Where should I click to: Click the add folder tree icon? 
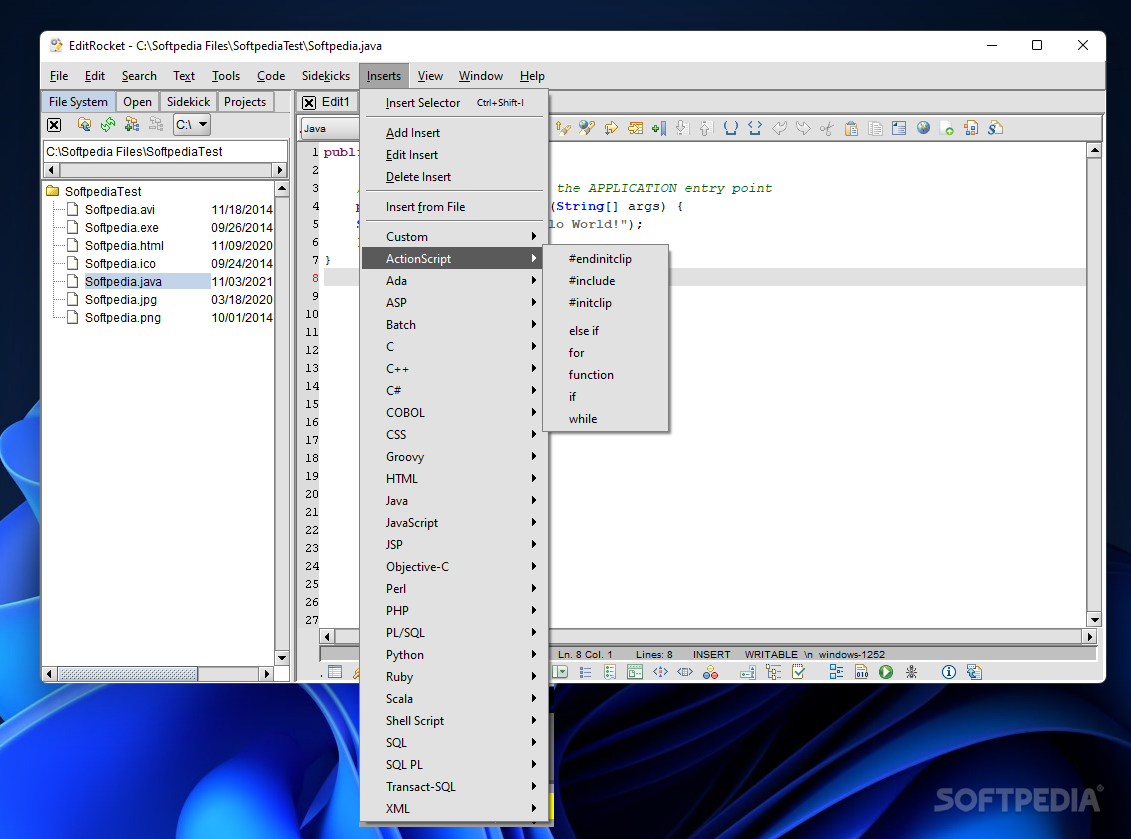(x=131, y=125)
